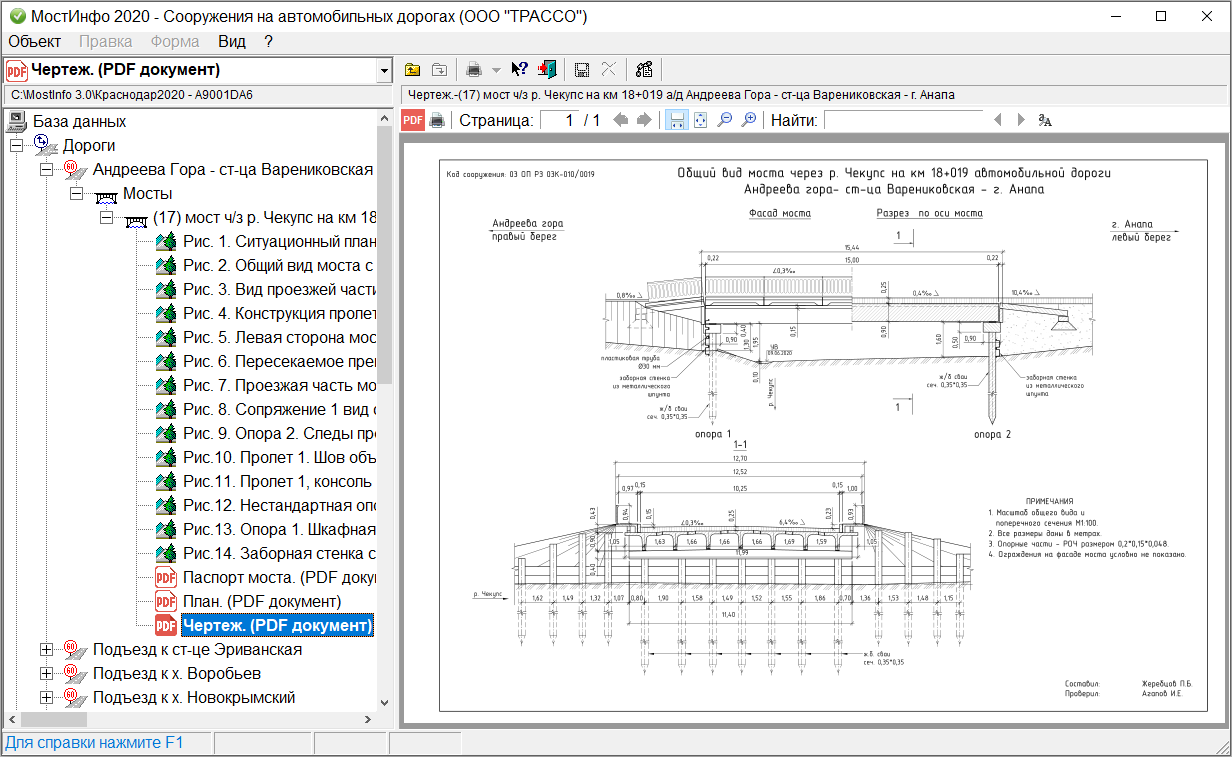Open the Вид menu
Screen dimensions: 1232x757
[x=232, y=41]
